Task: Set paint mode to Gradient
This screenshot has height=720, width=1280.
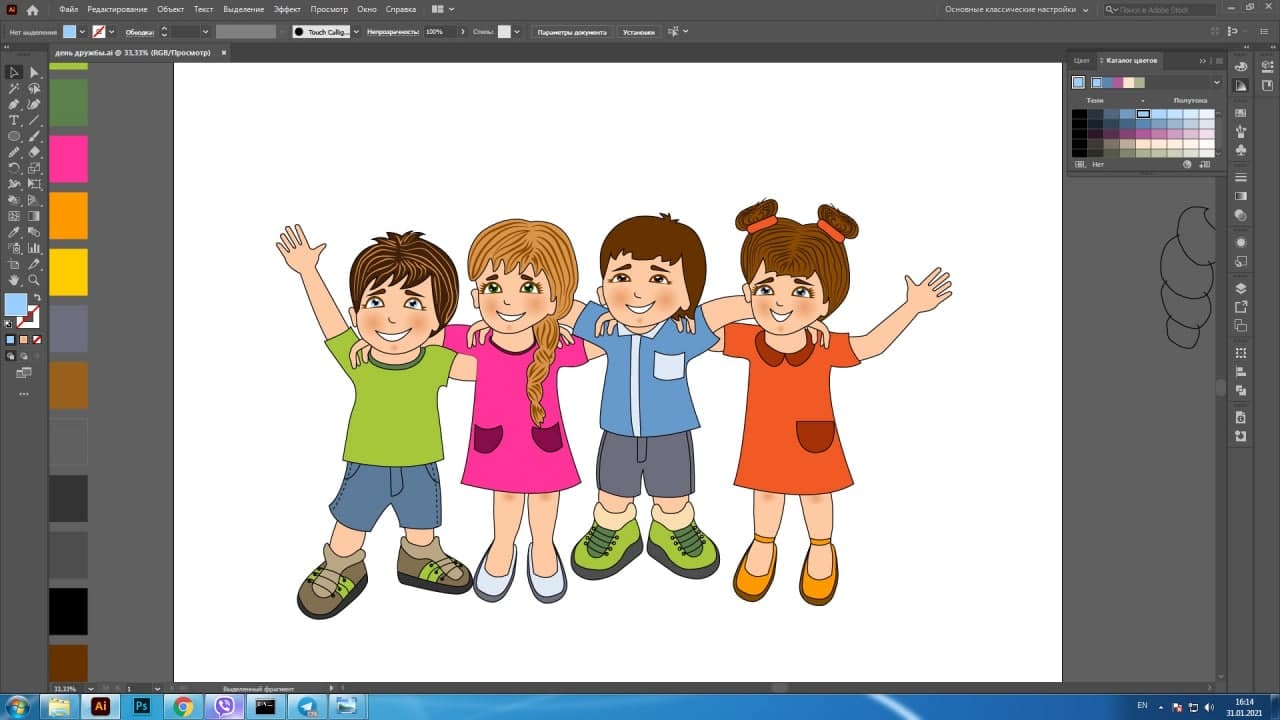Action: click(x=24, y=340)
